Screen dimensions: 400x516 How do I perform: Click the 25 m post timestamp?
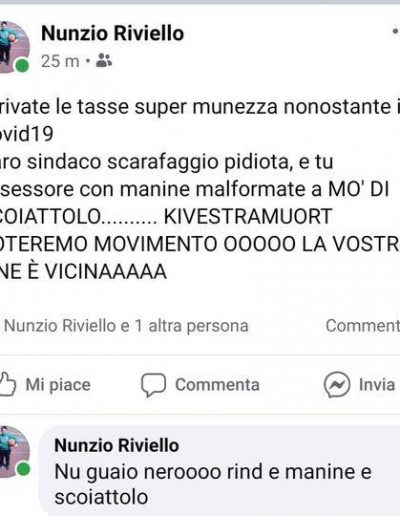click(x=60, y=61)
